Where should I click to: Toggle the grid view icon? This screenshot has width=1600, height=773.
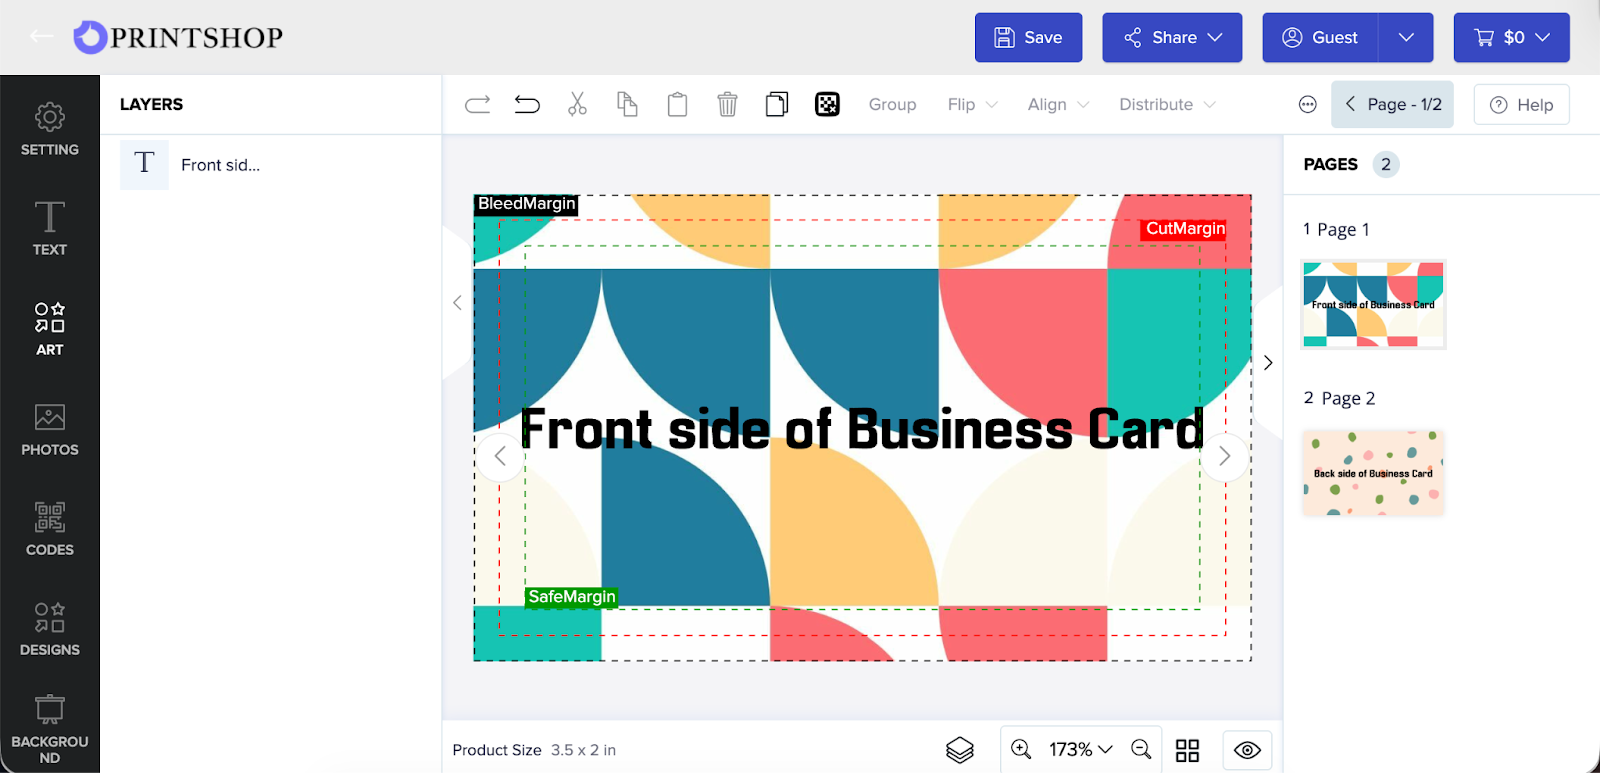click(x=1187, y=750)
